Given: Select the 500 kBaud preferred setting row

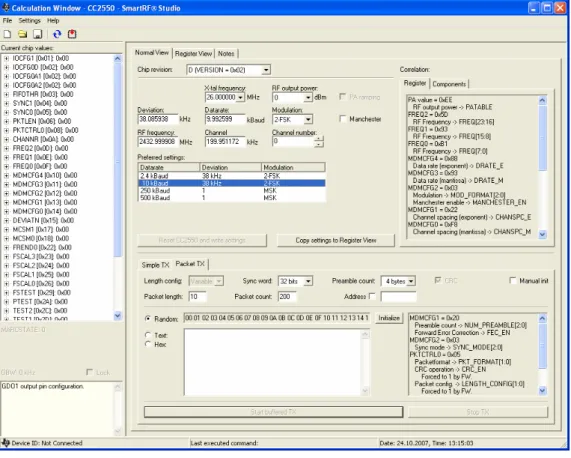Looking at the screenshot, I should [232, 198].
